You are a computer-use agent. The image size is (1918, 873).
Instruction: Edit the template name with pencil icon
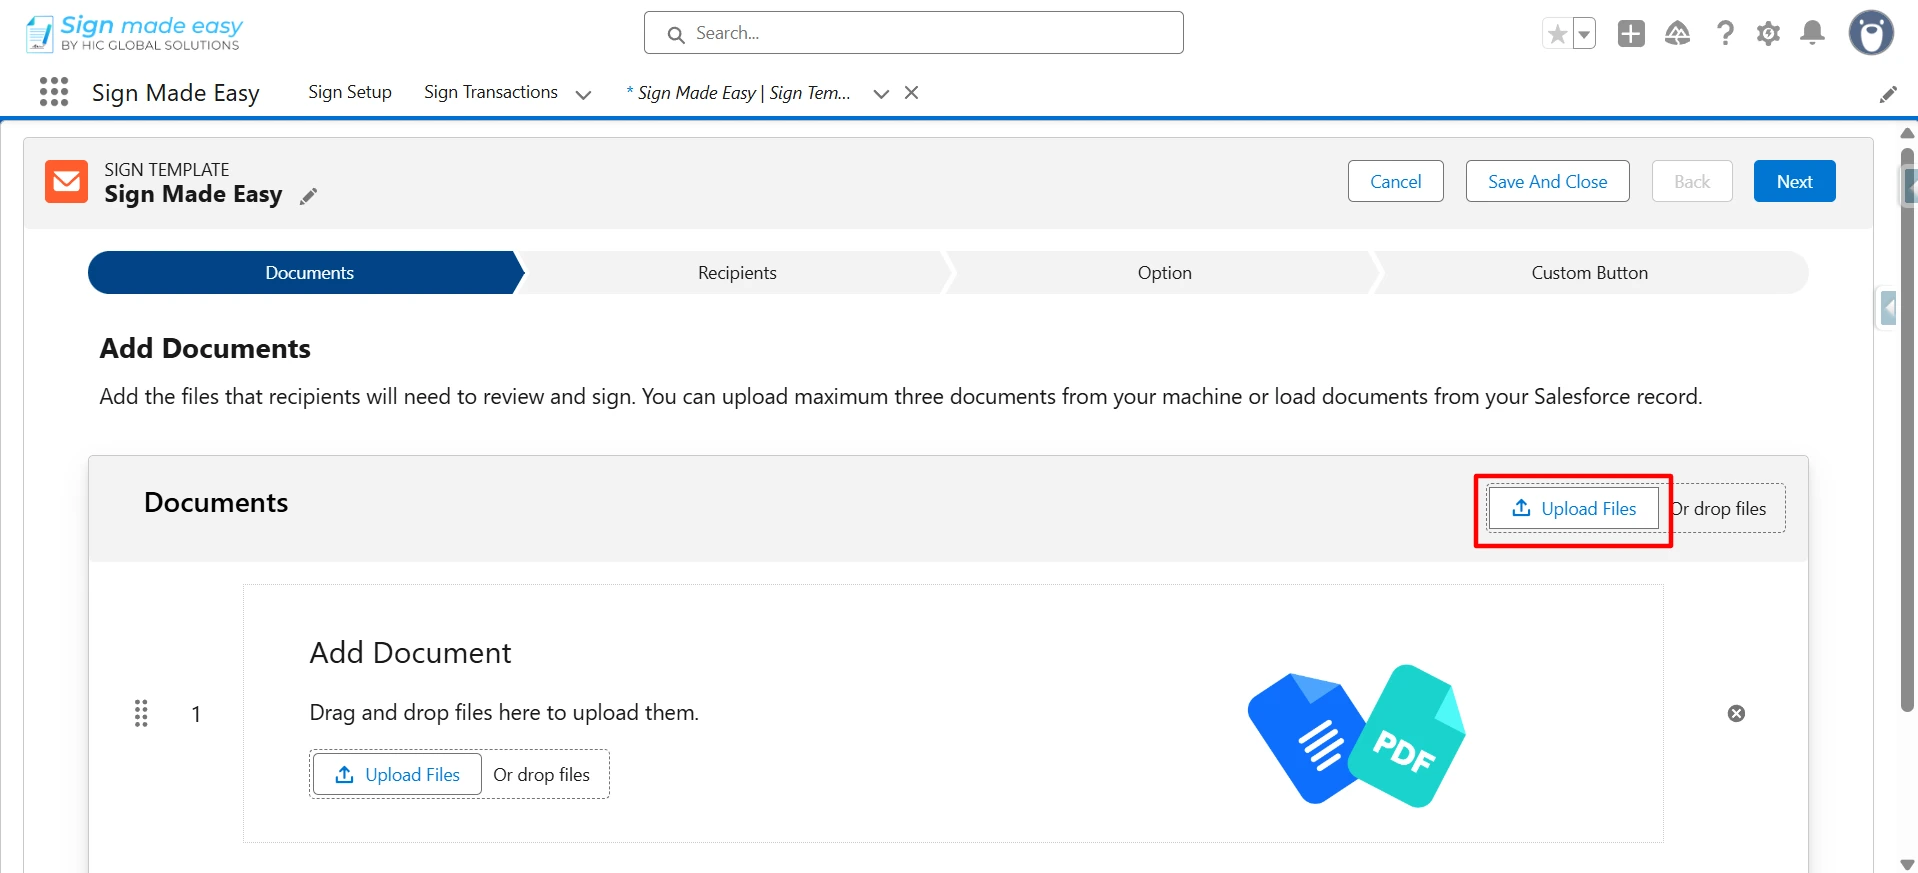click(x=308, y=196)
